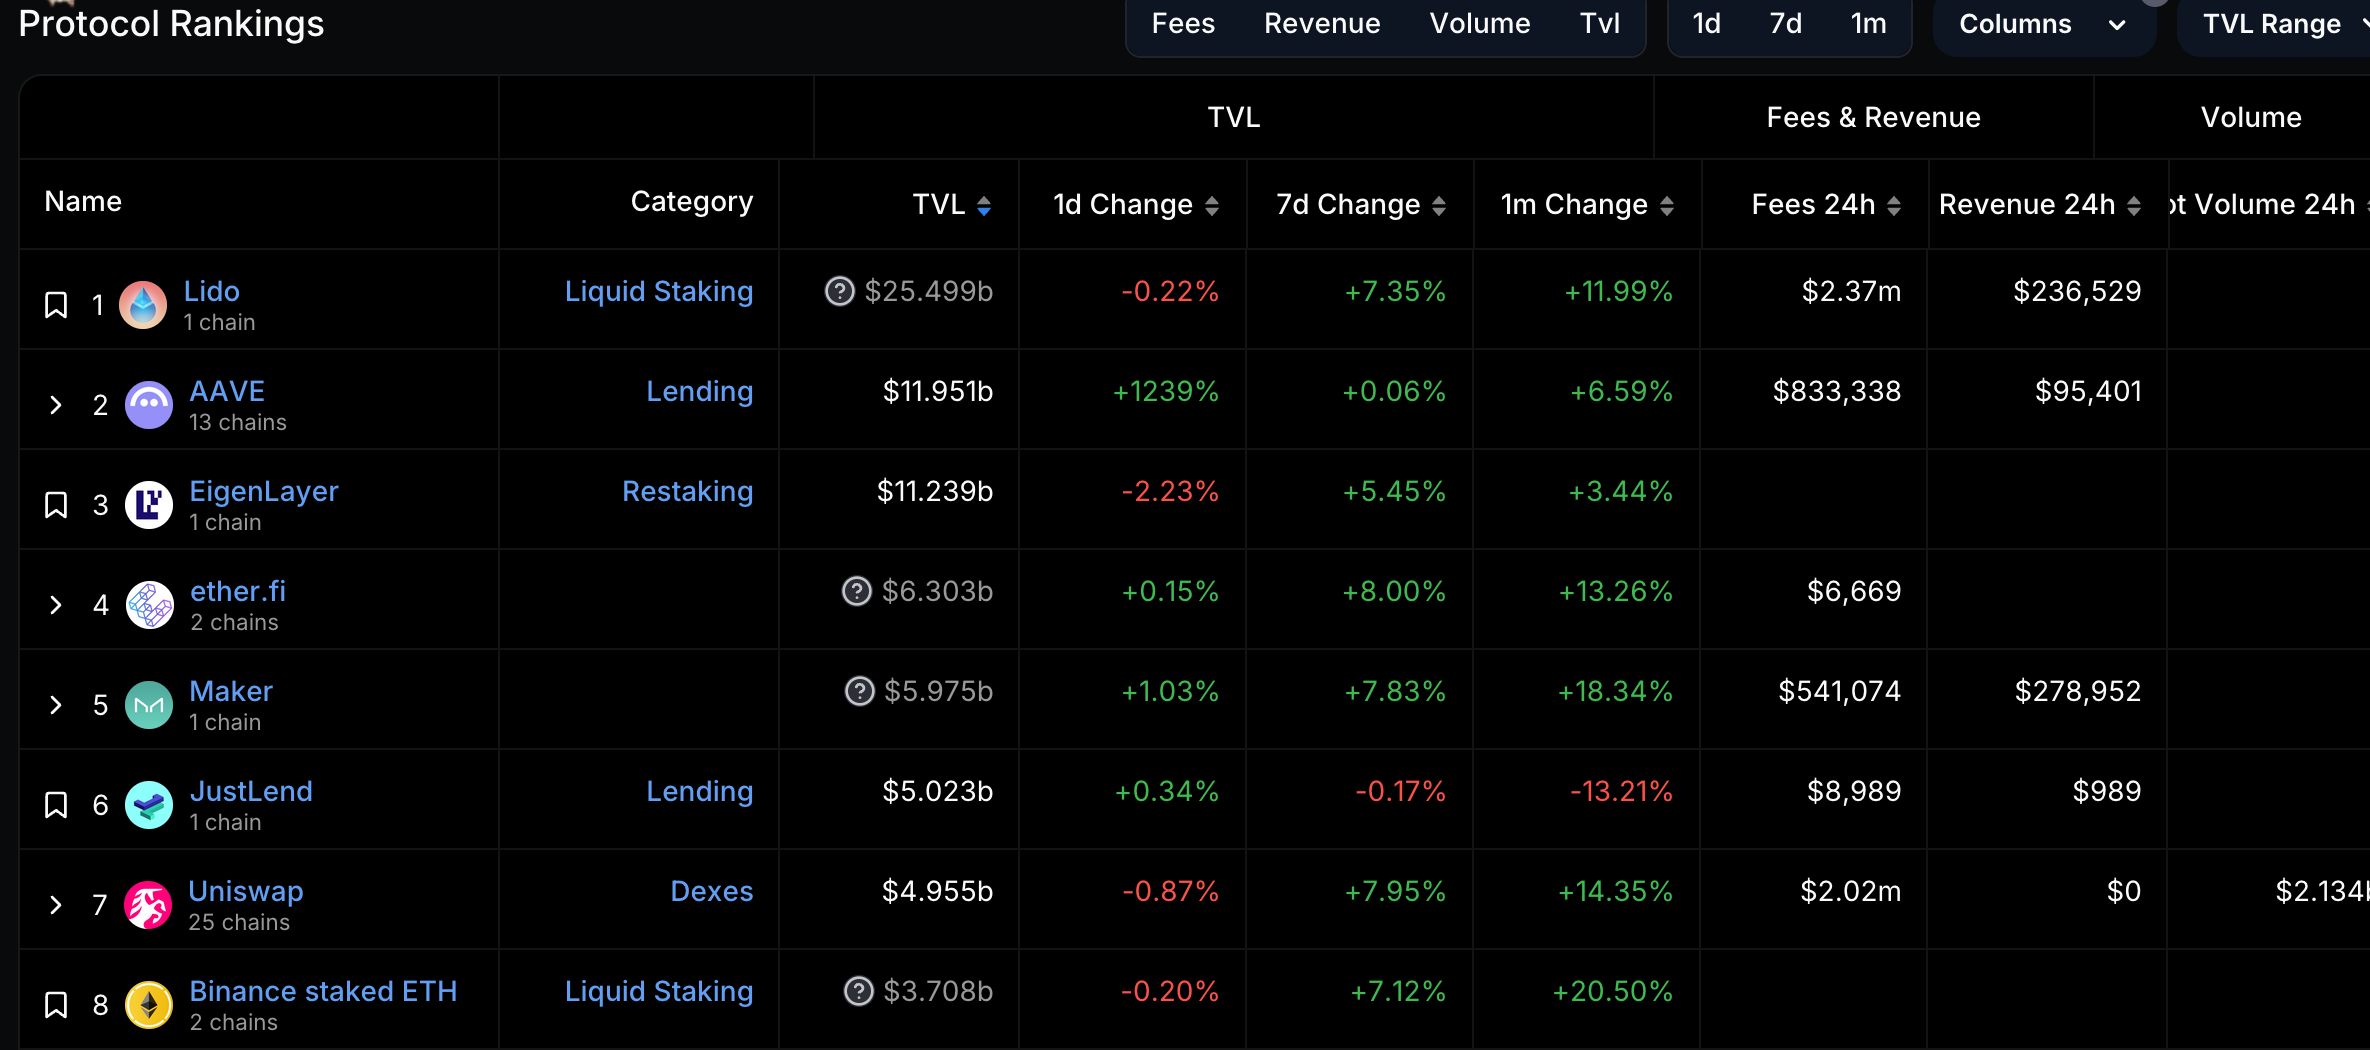Click the Maker logo icon

(x=149, y=705)
